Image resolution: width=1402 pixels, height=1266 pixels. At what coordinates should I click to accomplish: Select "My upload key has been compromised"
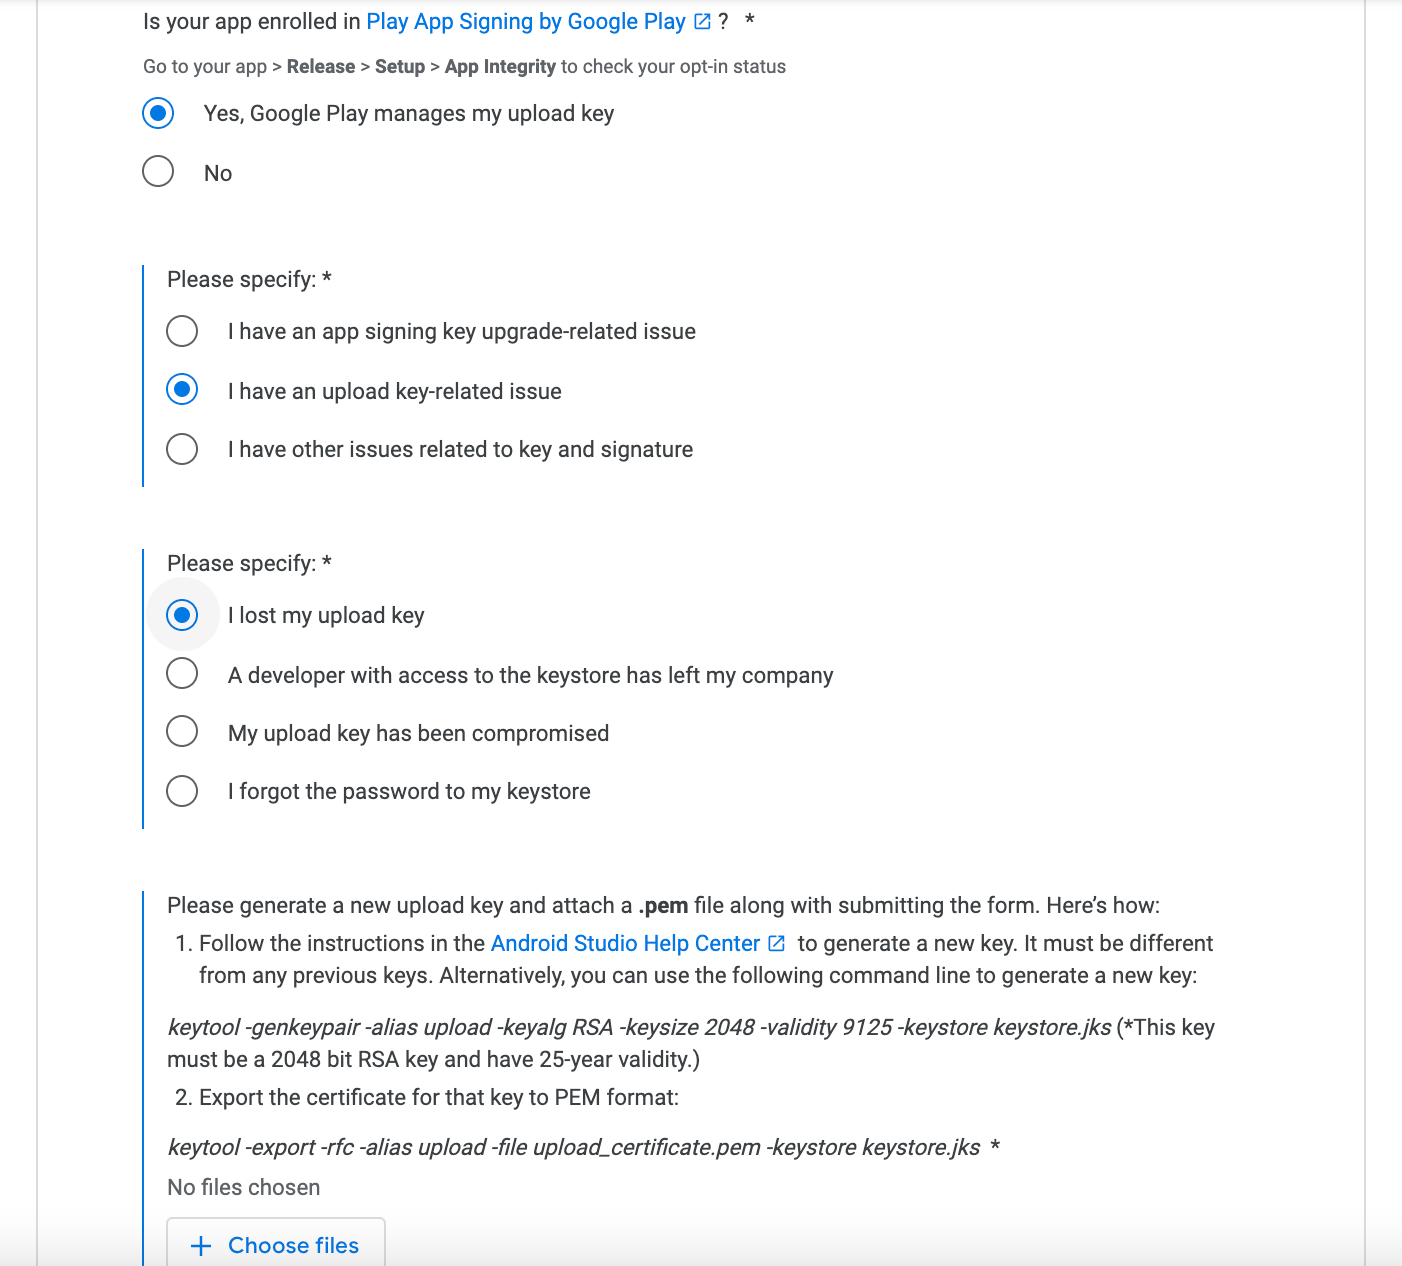(x=182, y=731)
